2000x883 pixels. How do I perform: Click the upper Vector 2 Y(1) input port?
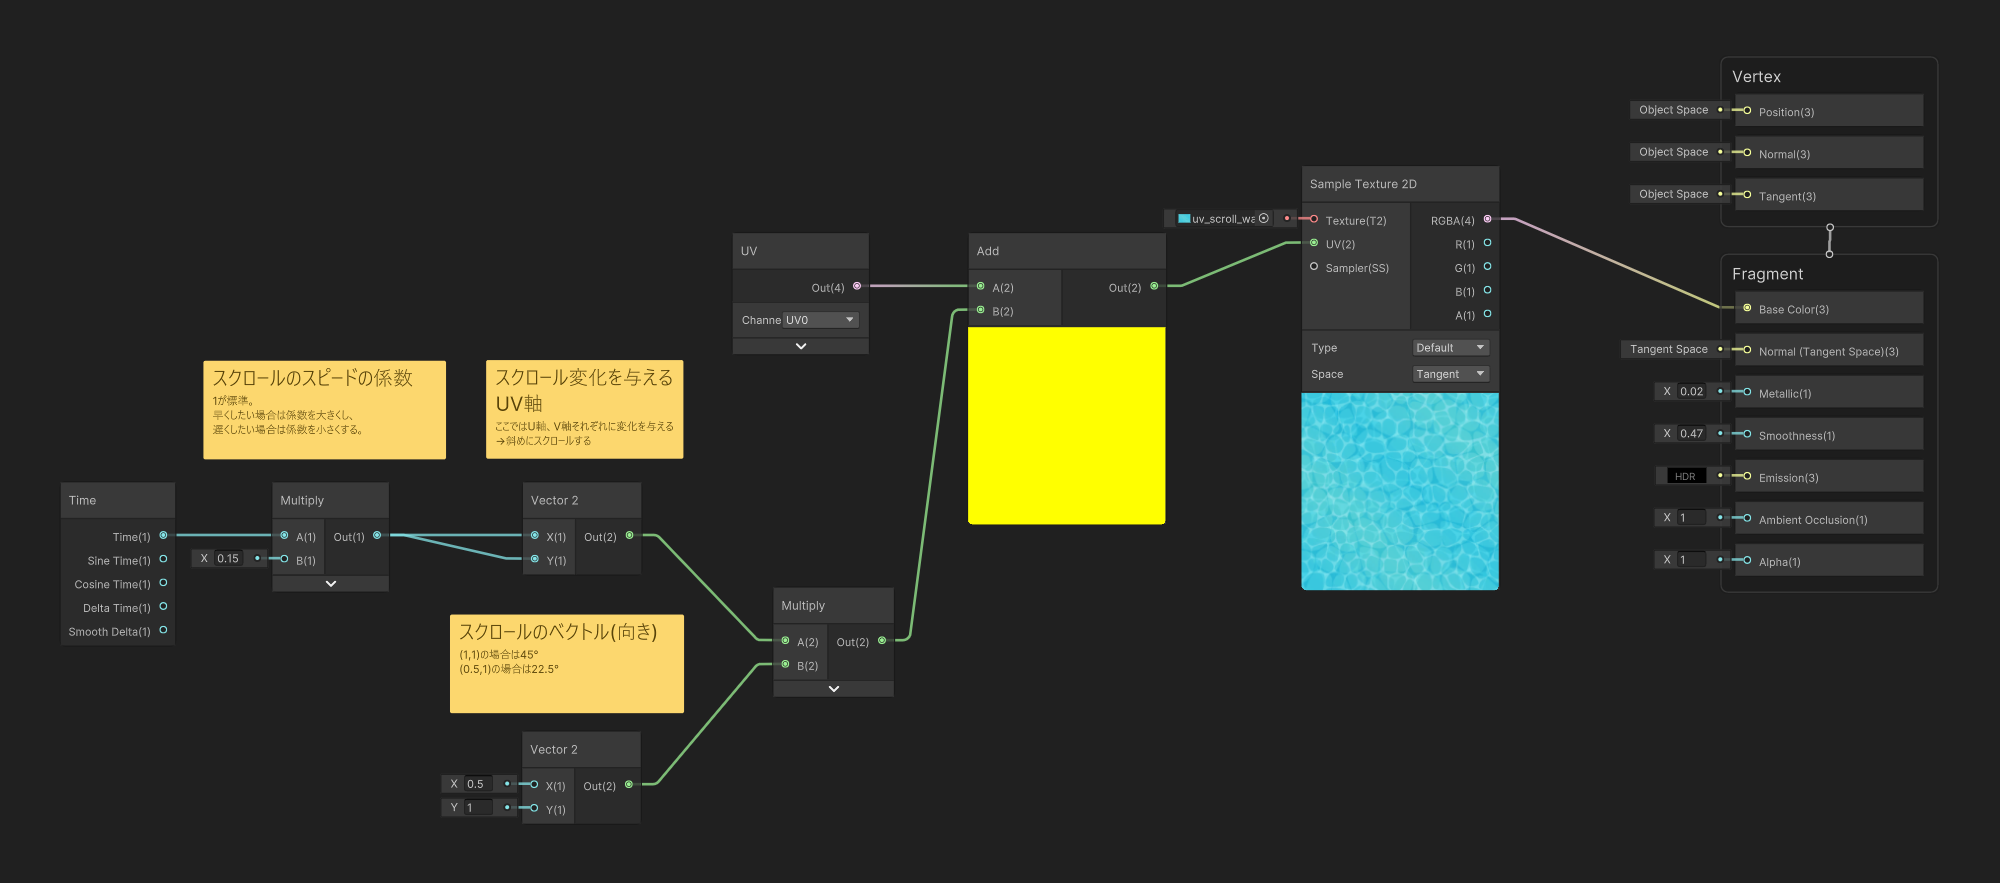coord(534,559)
